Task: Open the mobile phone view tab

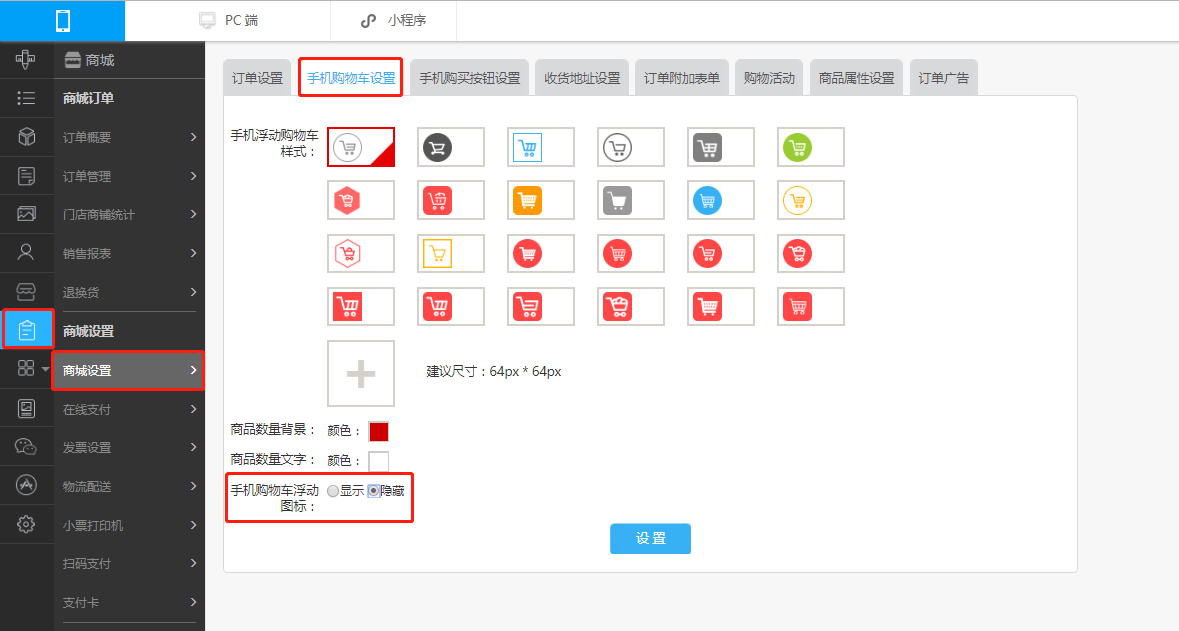Action: tap(62, 20)
